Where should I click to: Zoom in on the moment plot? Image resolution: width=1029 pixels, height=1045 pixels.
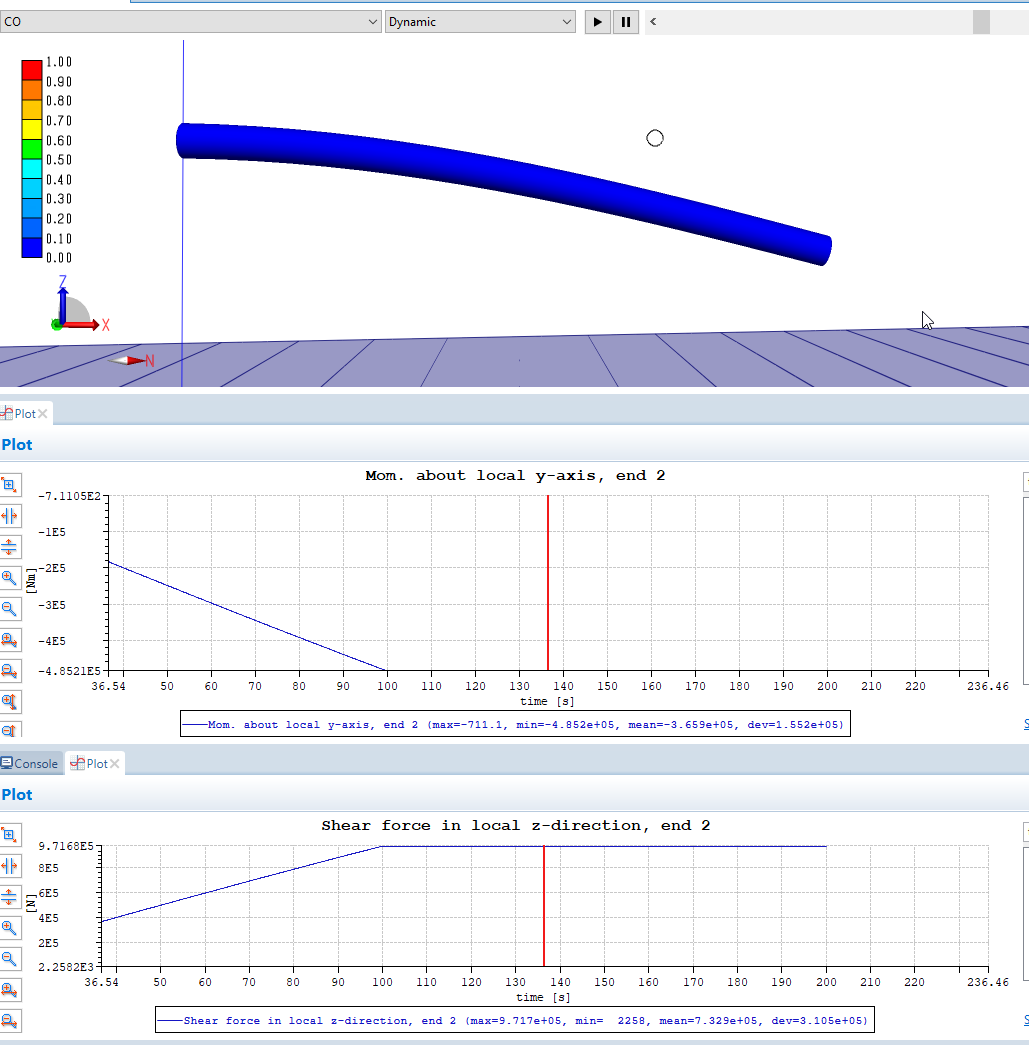point(10,578)
